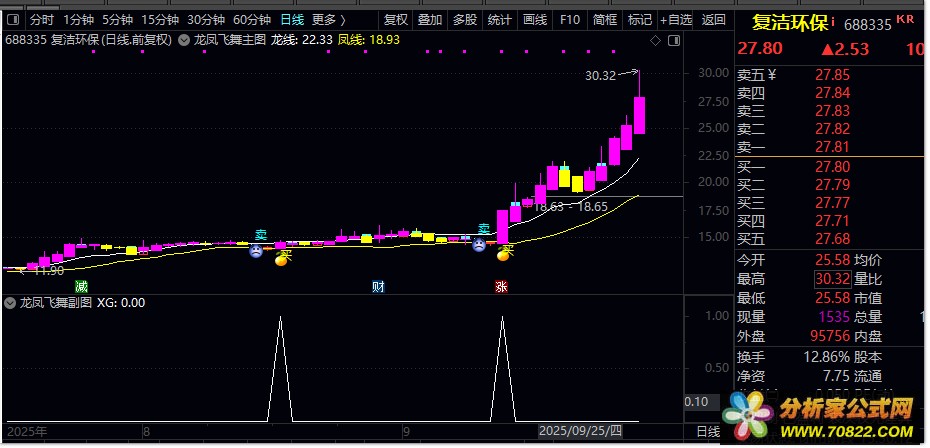This screenshot has height=448, width=930.
Task: Click the blue 财 event marker
Action: (378, 287)
